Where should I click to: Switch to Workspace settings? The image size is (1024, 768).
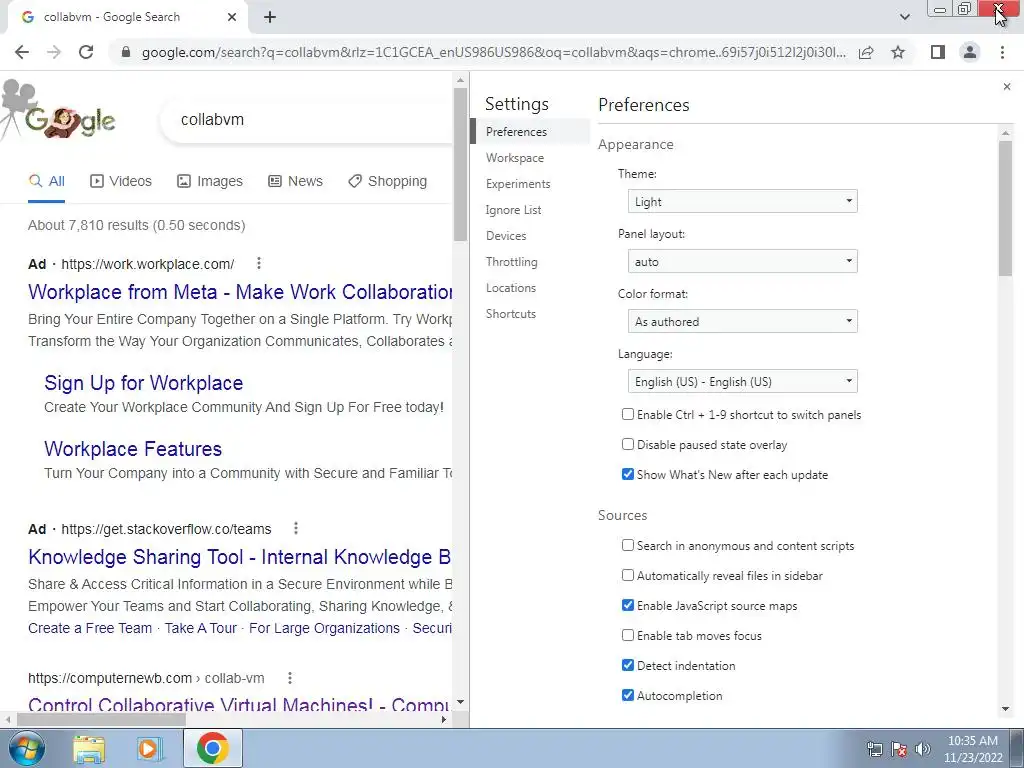515,158
